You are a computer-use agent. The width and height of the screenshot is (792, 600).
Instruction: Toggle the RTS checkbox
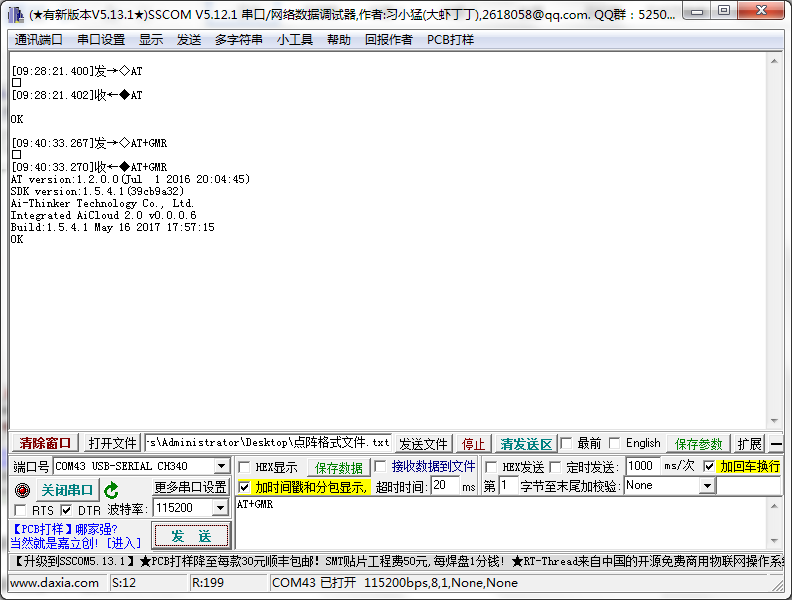(x=20, y=511)
